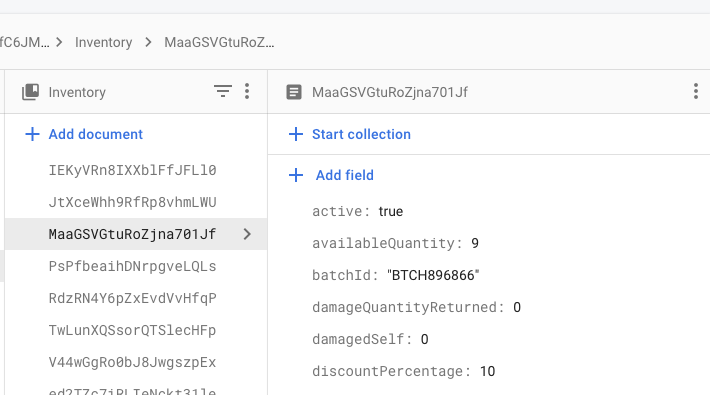Click the plus icon next to Start collection
The height and width of the screenshot is (395, 710).
coord(296,134)
